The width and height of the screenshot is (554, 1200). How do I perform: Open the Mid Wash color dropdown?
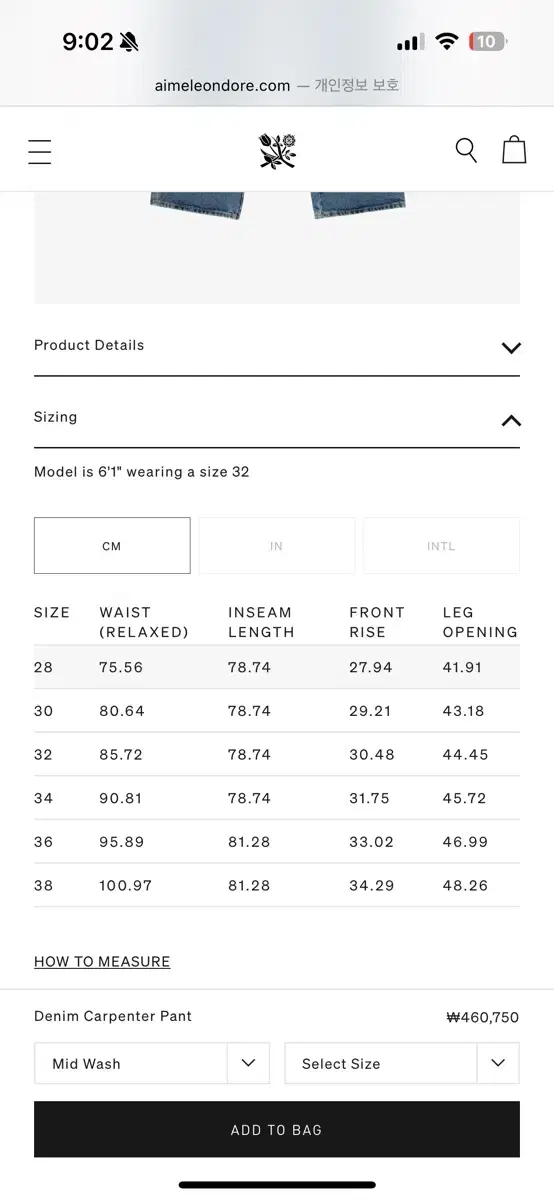coord(152,1064)
